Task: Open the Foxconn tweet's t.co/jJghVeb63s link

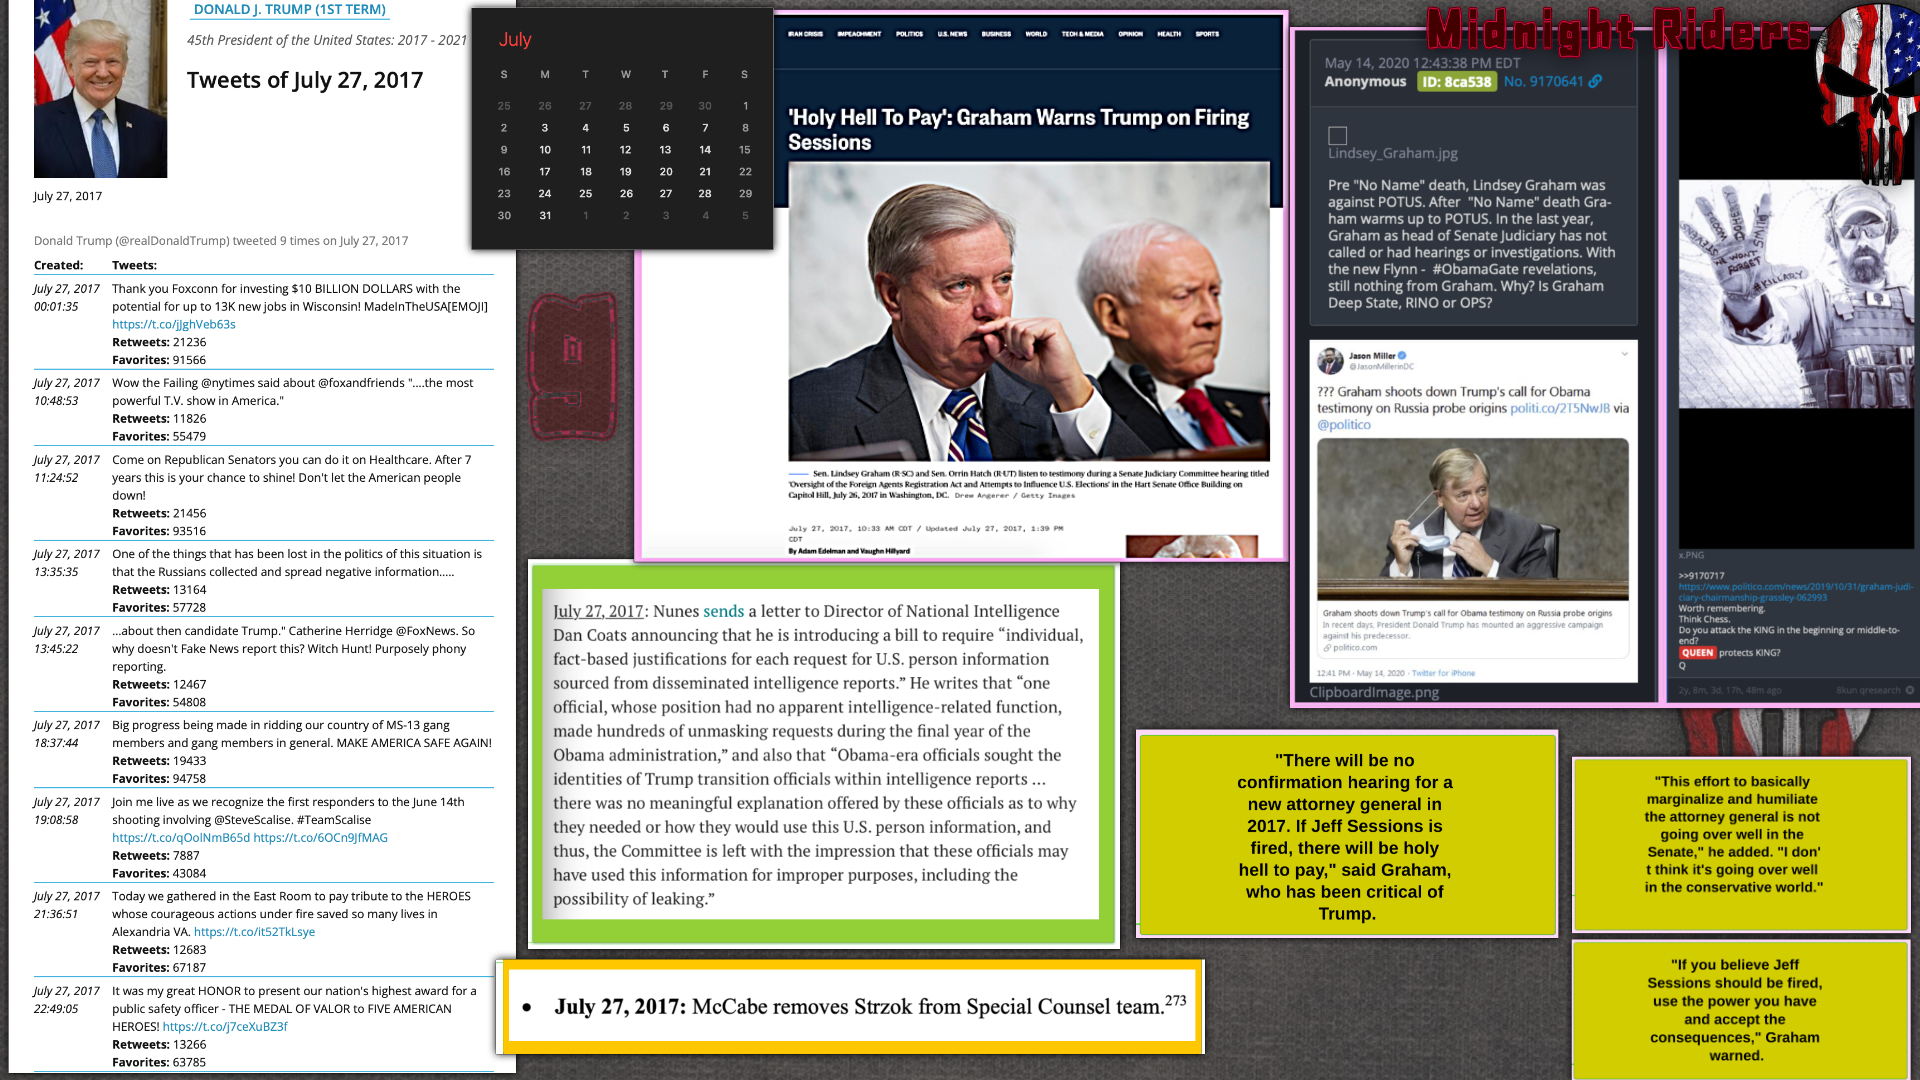Action: click(174, 324)
